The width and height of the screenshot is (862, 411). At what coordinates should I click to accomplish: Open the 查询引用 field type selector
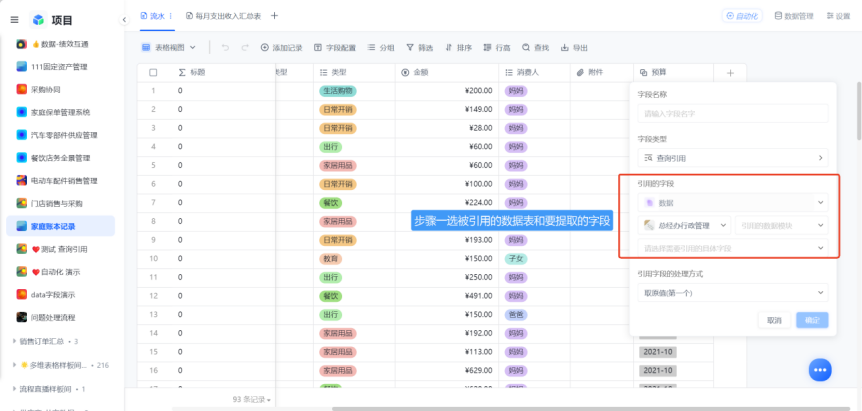pyautogui.click(x=733, y=158)
